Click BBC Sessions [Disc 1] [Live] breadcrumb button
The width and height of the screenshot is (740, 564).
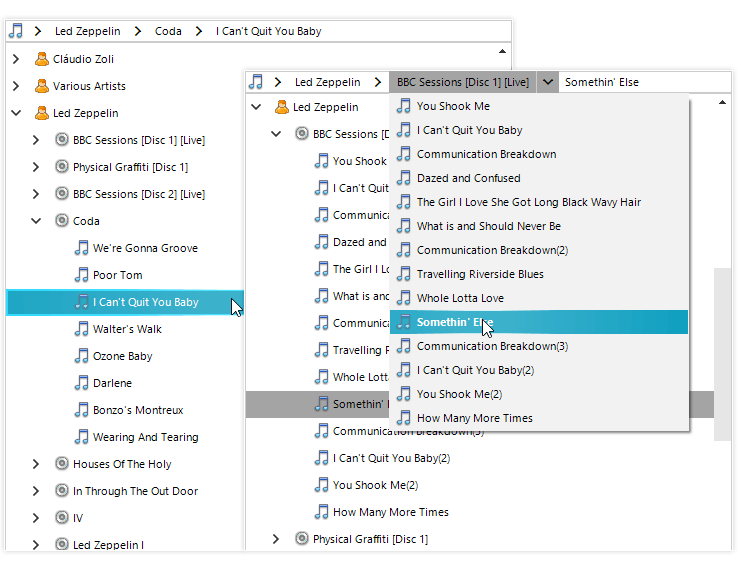click(462, 82)
